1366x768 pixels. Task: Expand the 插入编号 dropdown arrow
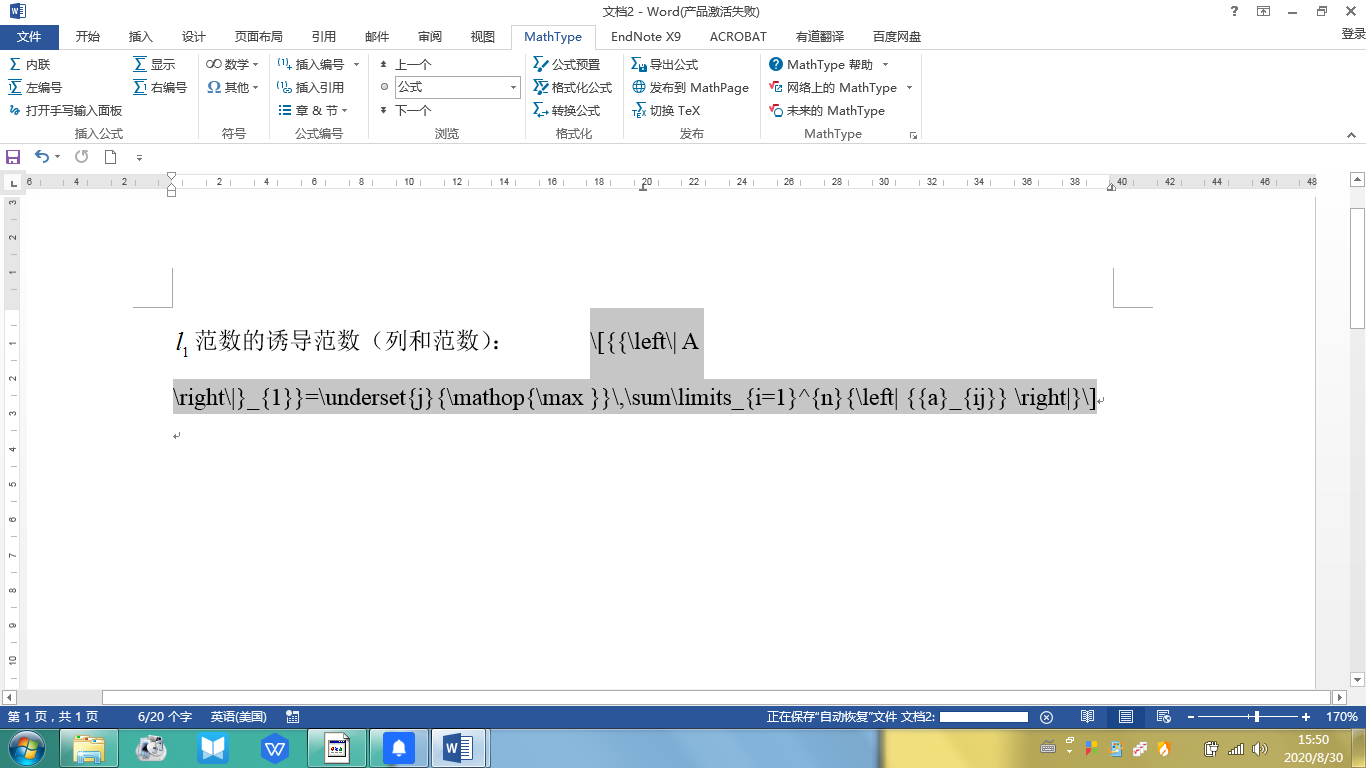tap(356, 64)
